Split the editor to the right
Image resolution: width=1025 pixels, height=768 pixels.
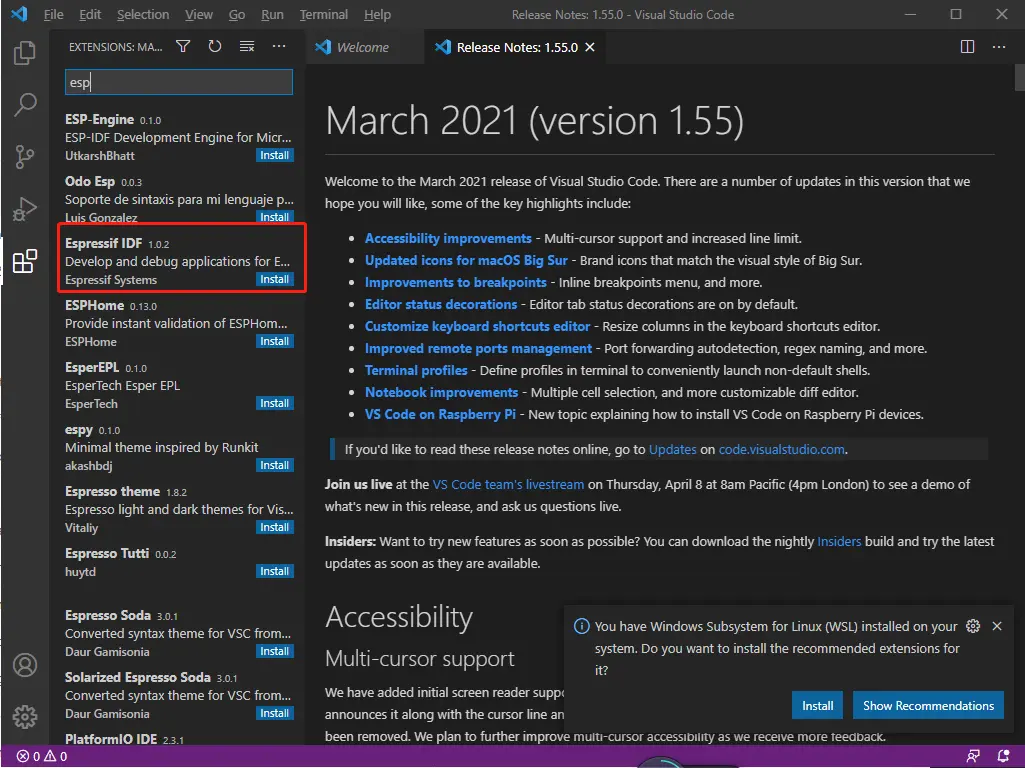(967, 46)
